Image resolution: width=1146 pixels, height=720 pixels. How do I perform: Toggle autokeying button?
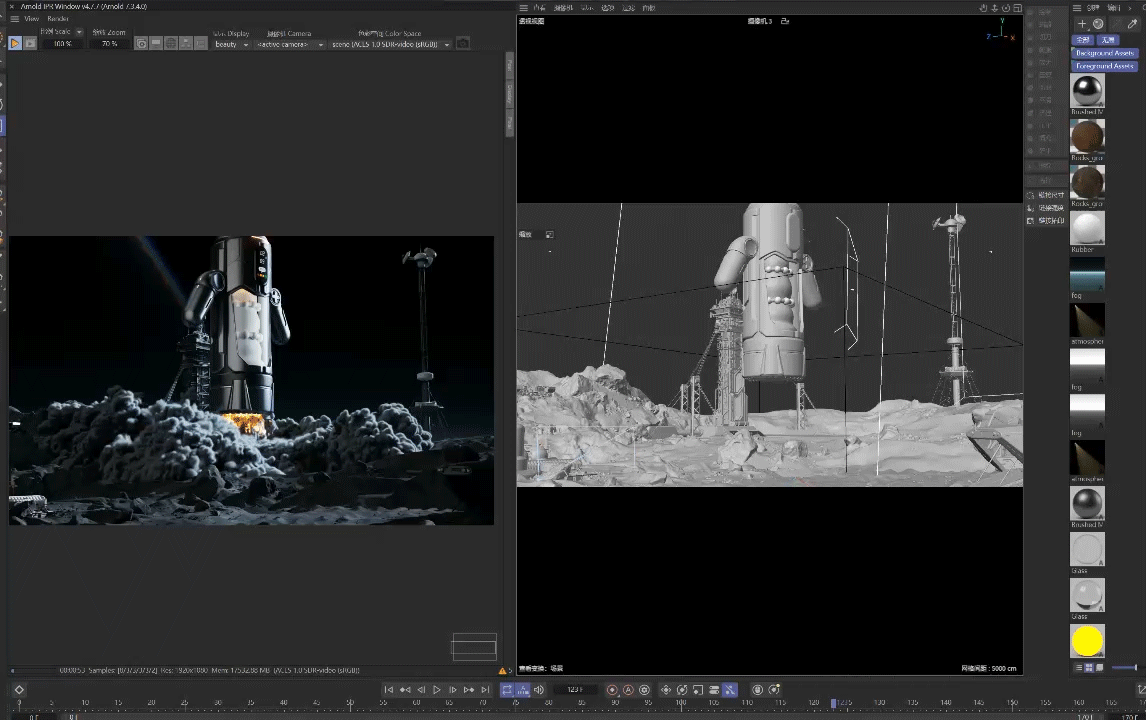click(629, 690)
